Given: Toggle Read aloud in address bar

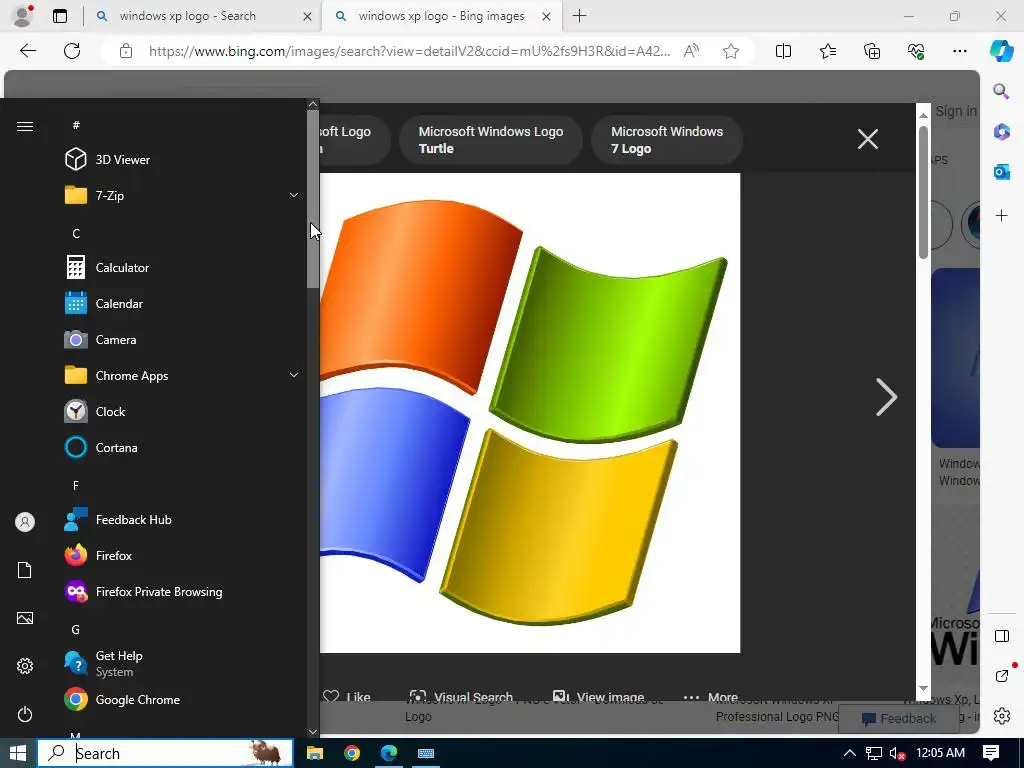Looking at the screenshot, I should (691, 51).
